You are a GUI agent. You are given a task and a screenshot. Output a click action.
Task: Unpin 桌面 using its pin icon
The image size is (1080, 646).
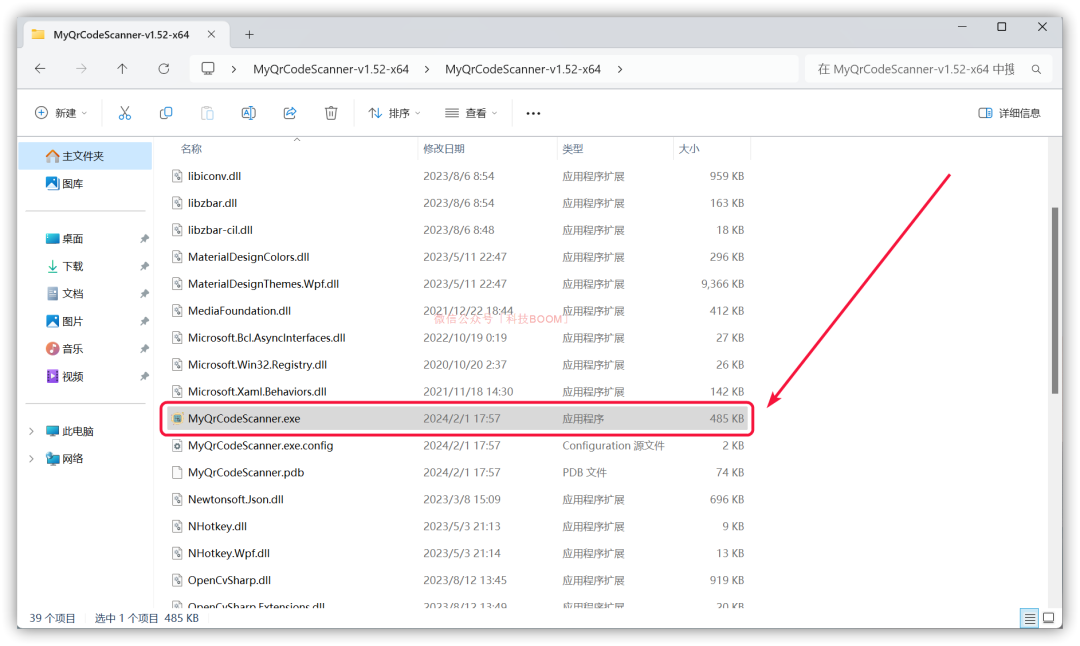pos(144,239)
